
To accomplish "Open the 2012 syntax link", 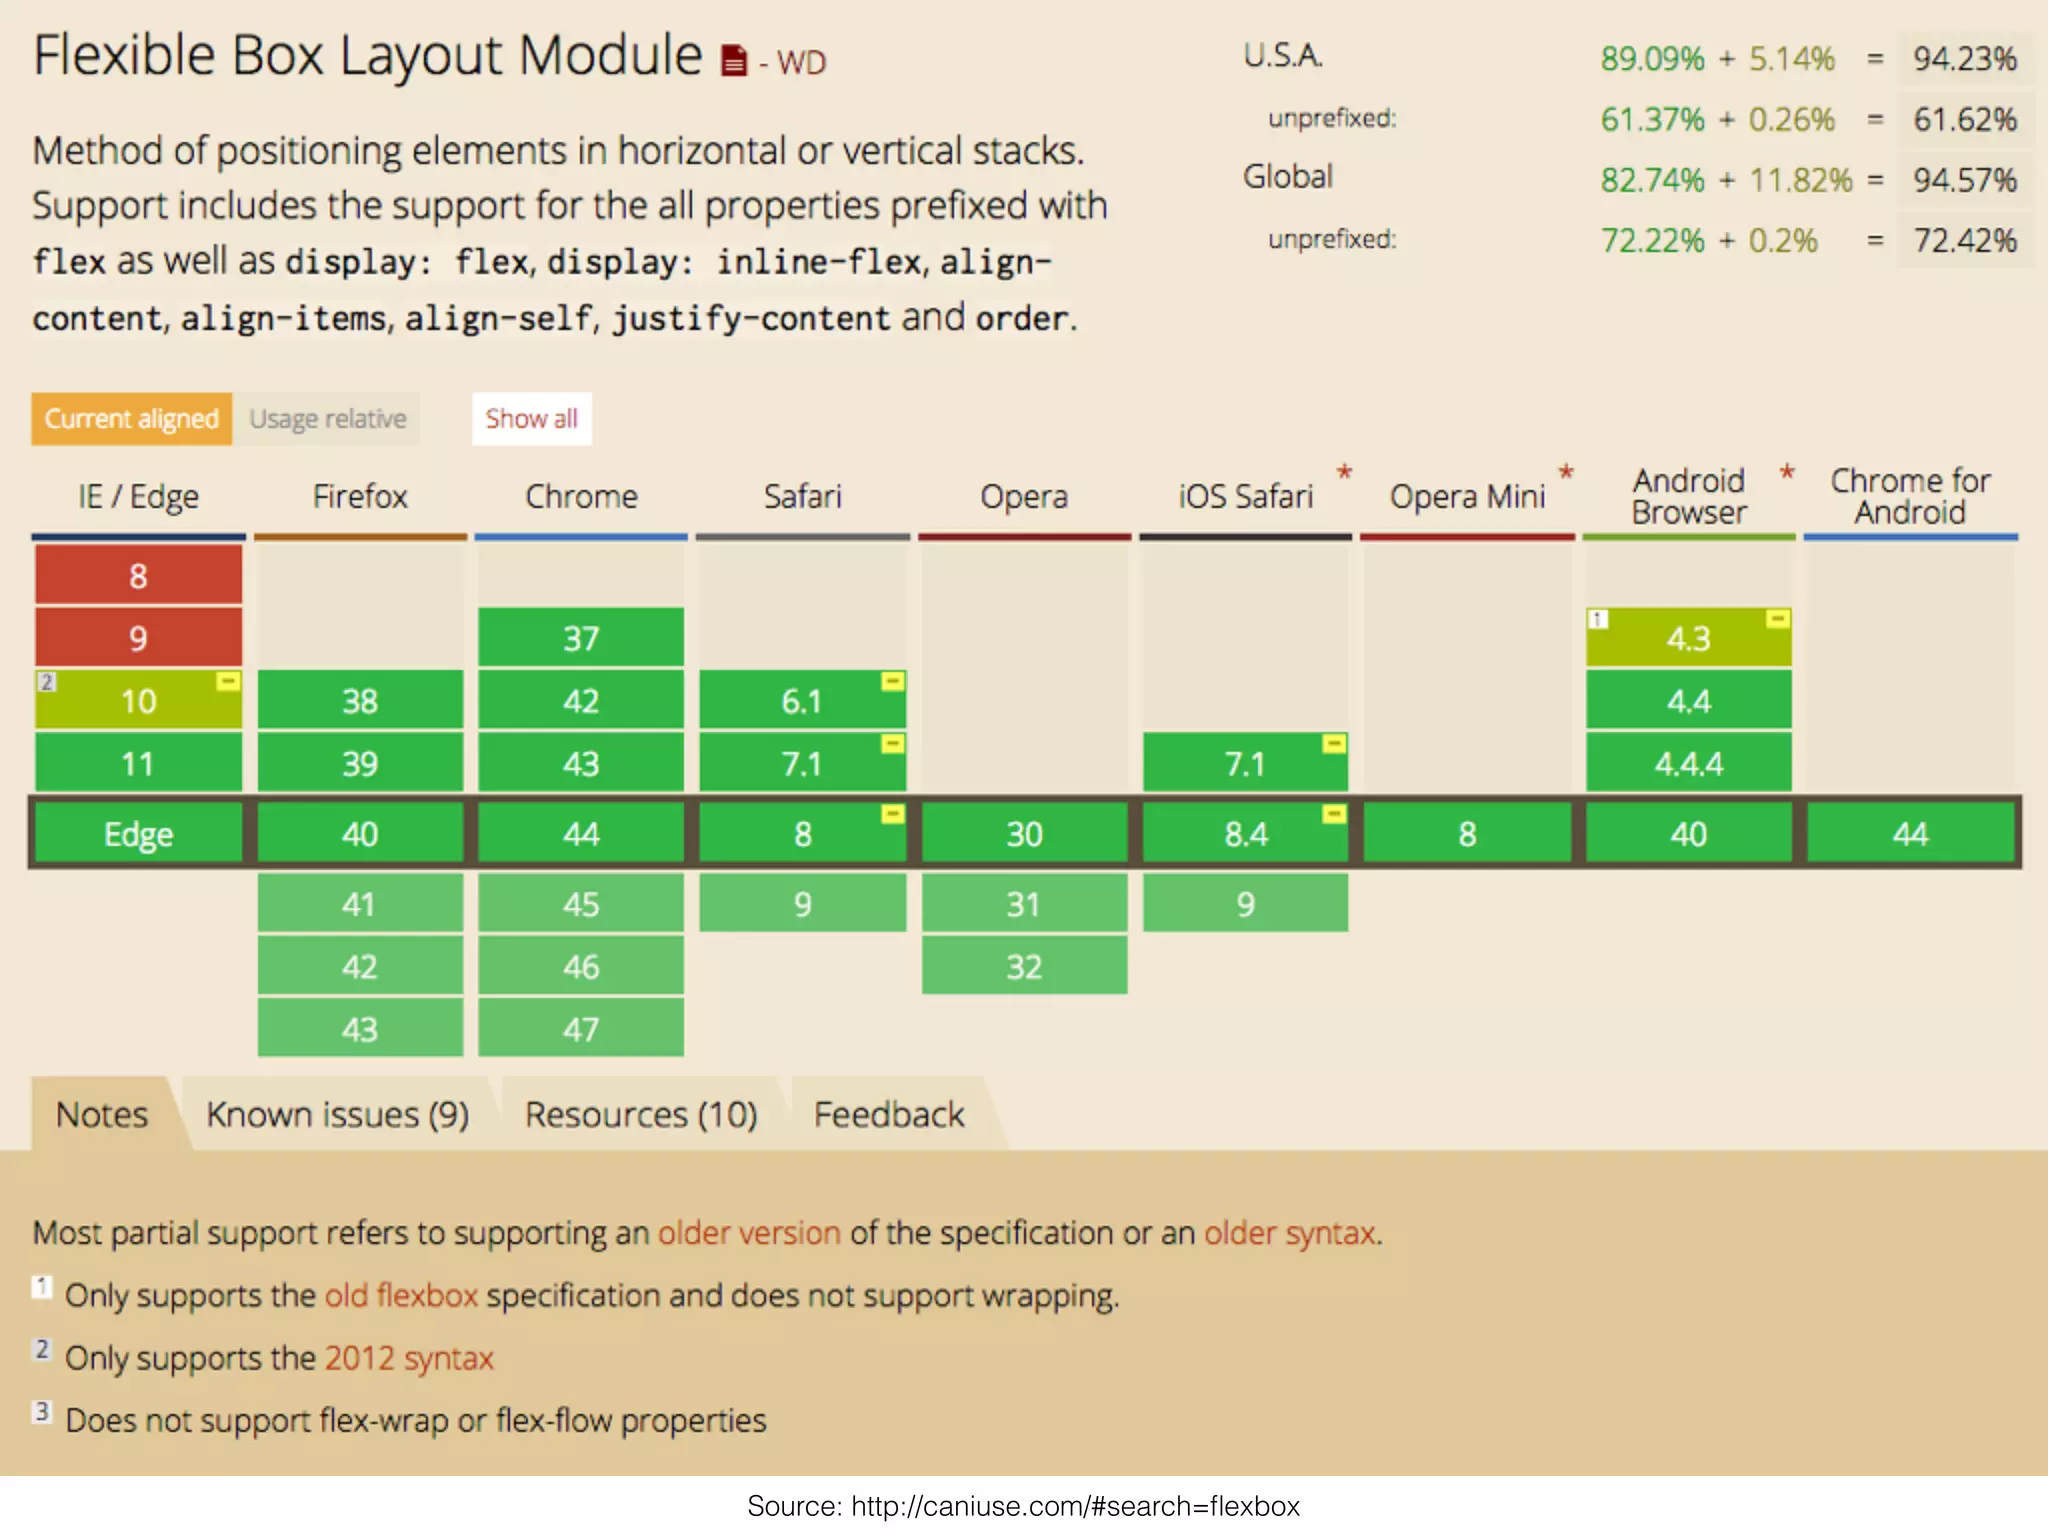I will click(409, 1358).
